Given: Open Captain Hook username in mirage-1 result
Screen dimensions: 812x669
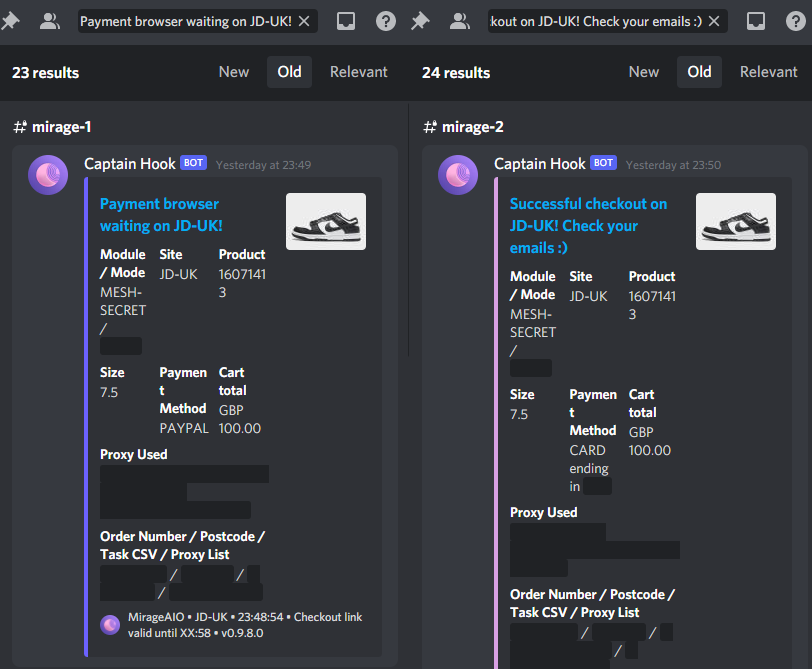Looking at the screenshot, I should pos(130,164).
